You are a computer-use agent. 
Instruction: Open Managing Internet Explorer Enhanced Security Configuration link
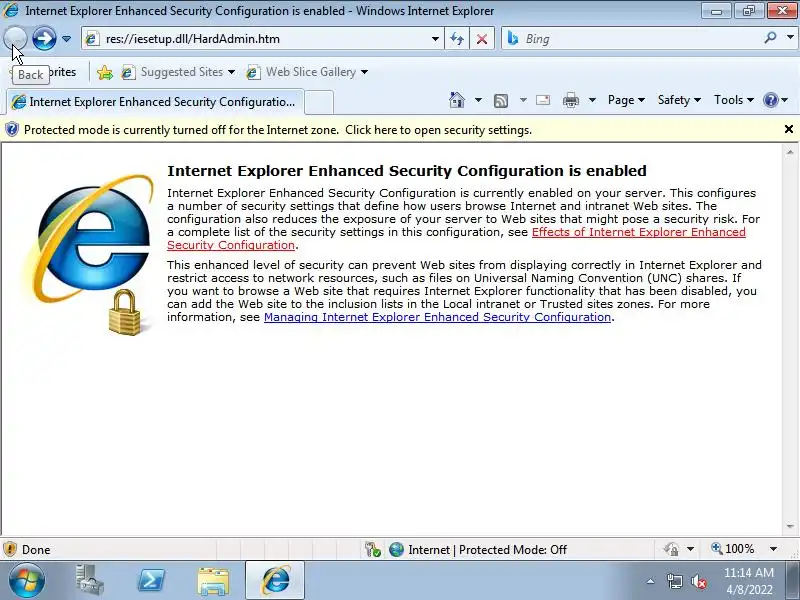coord(437,317)
